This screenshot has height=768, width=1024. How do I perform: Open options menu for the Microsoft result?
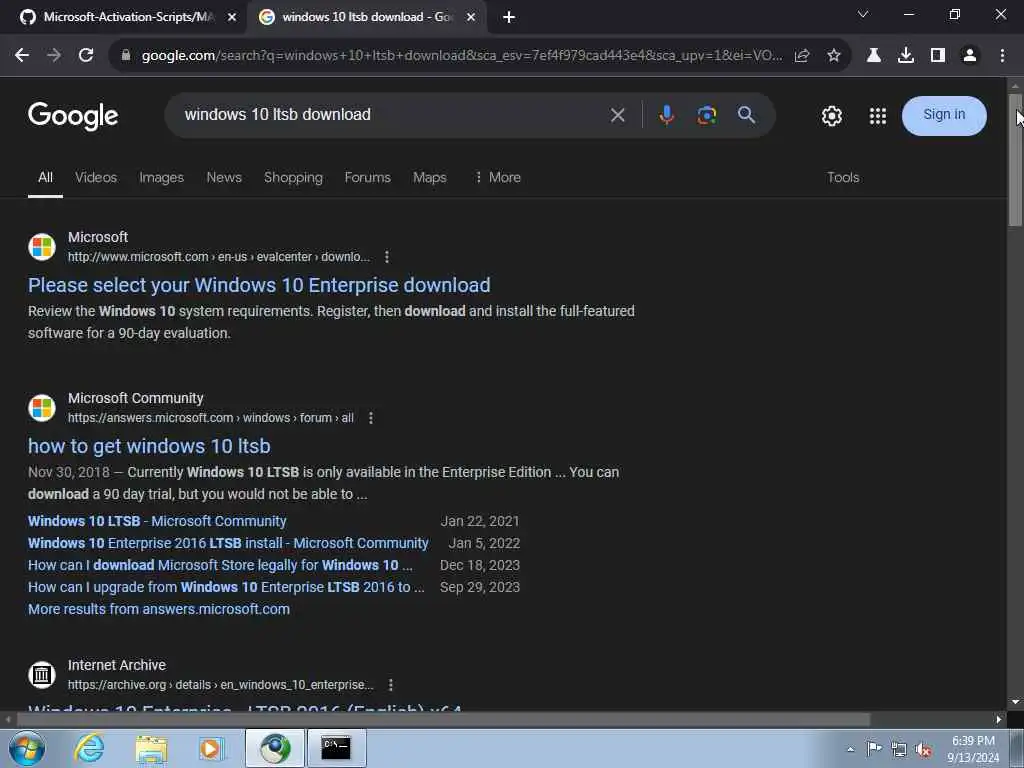point(387,257)
